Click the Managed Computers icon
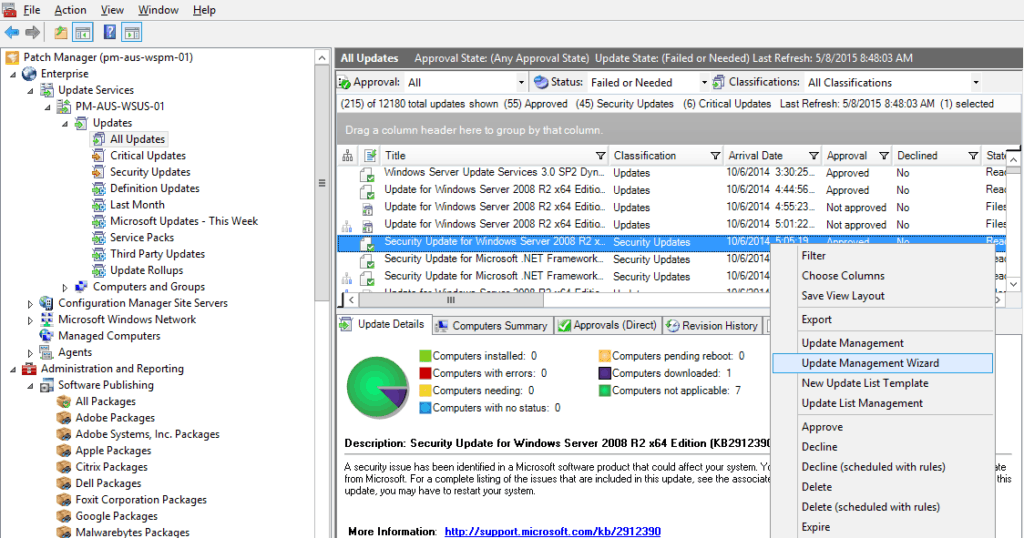Screen dimensions: 1024x538 coord(46,336)
